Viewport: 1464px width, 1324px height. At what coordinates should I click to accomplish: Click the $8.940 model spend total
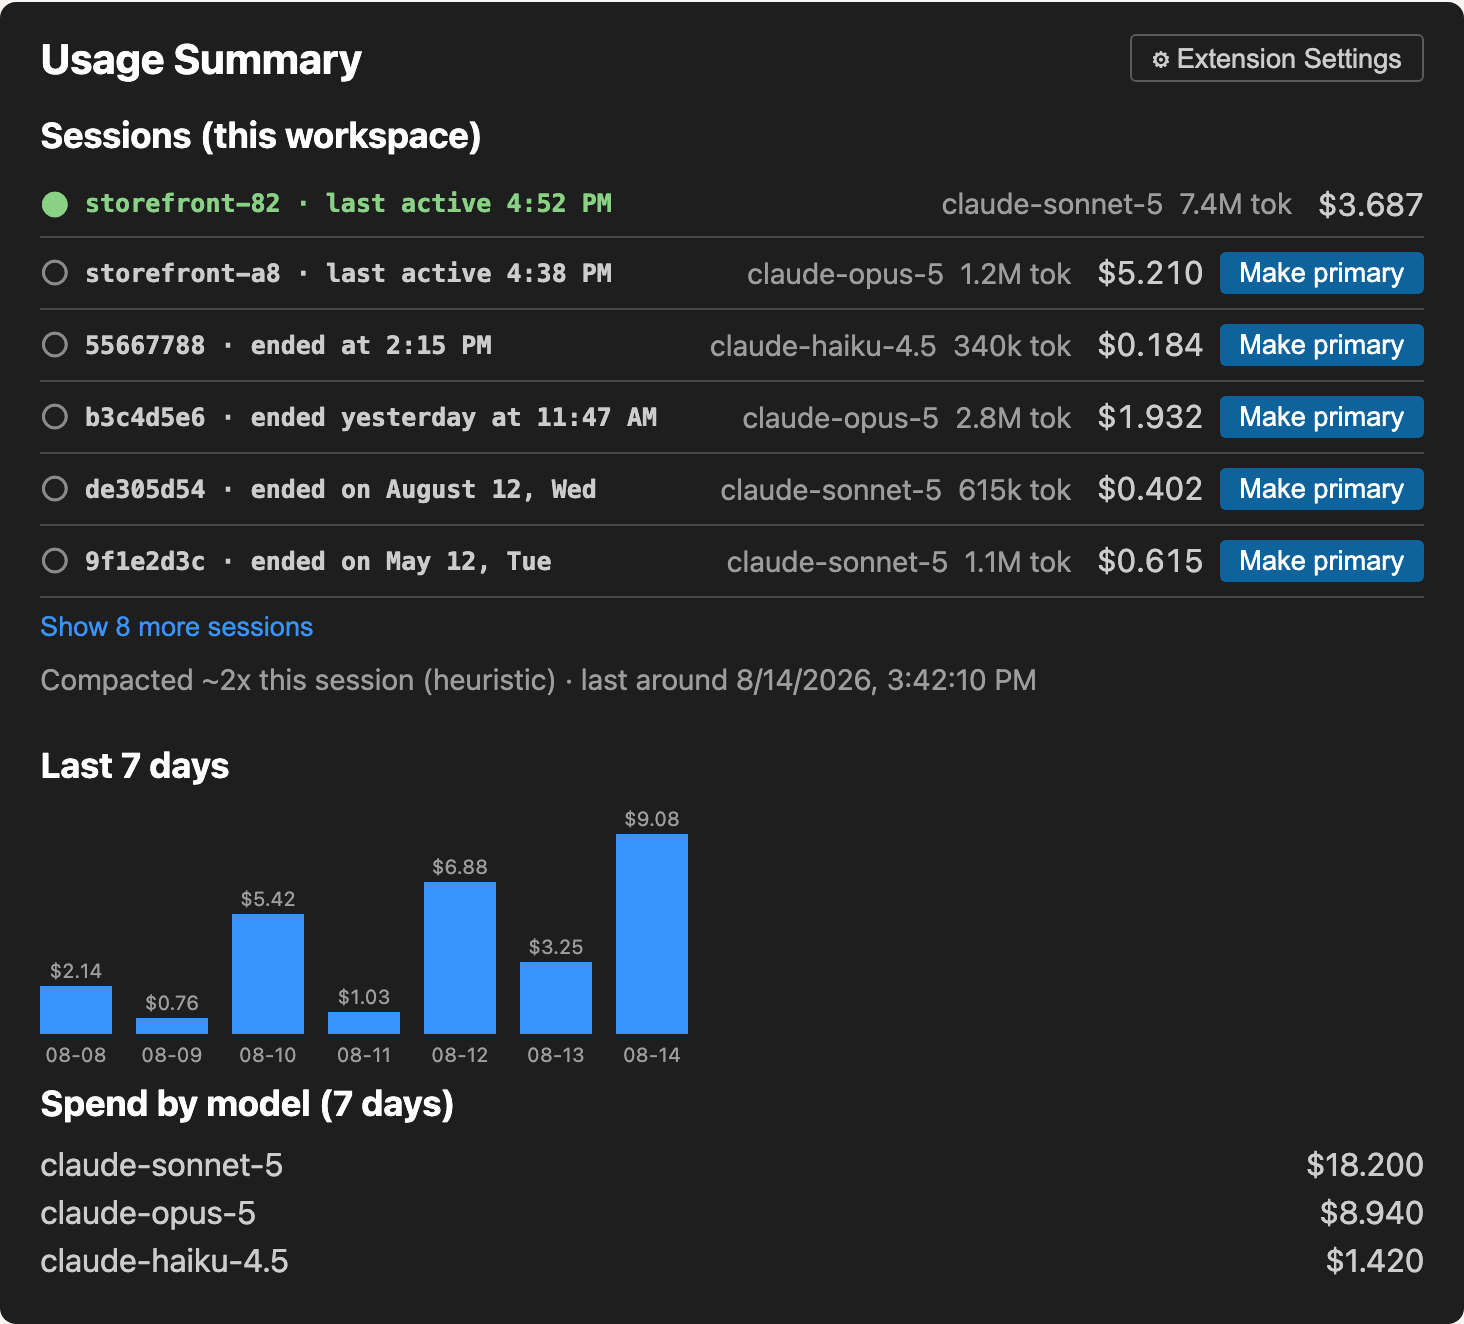coord(1371,1213)
